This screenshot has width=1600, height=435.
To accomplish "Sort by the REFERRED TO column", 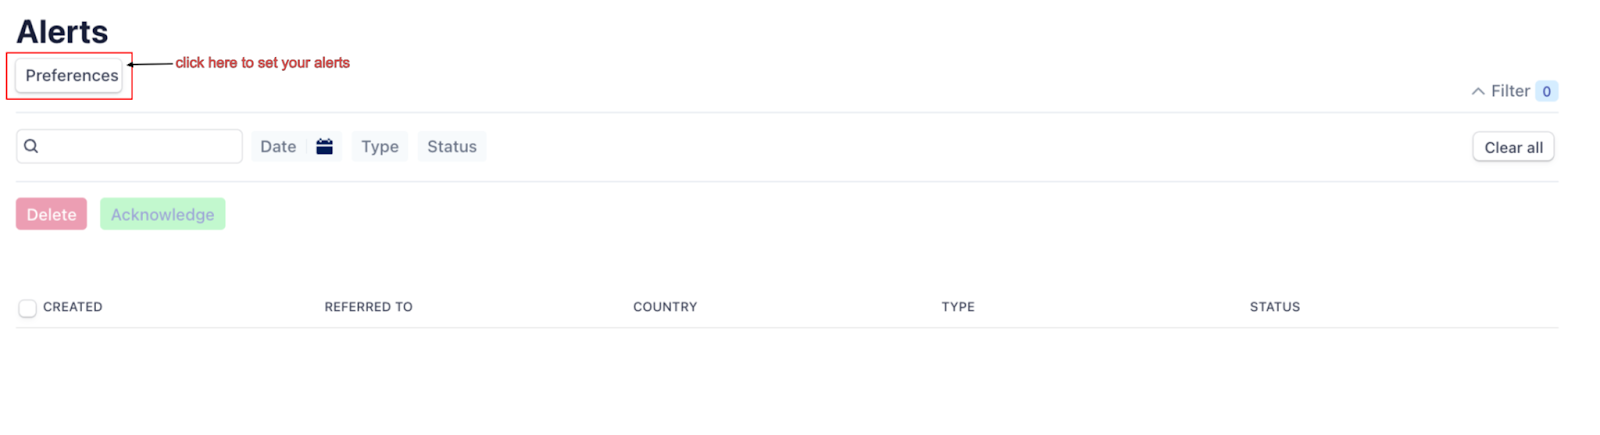I will tap(368, 307).
